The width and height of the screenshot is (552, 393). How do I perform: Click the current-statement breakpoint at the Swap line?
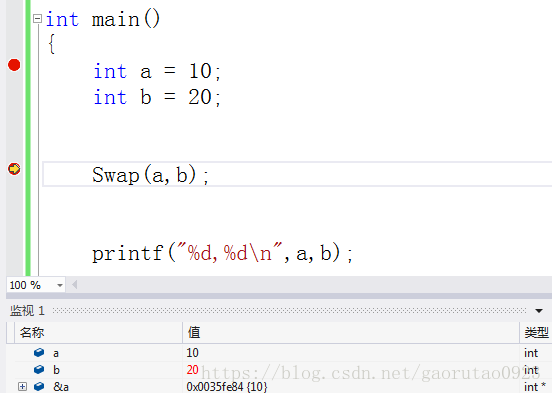tap(14, 169)
